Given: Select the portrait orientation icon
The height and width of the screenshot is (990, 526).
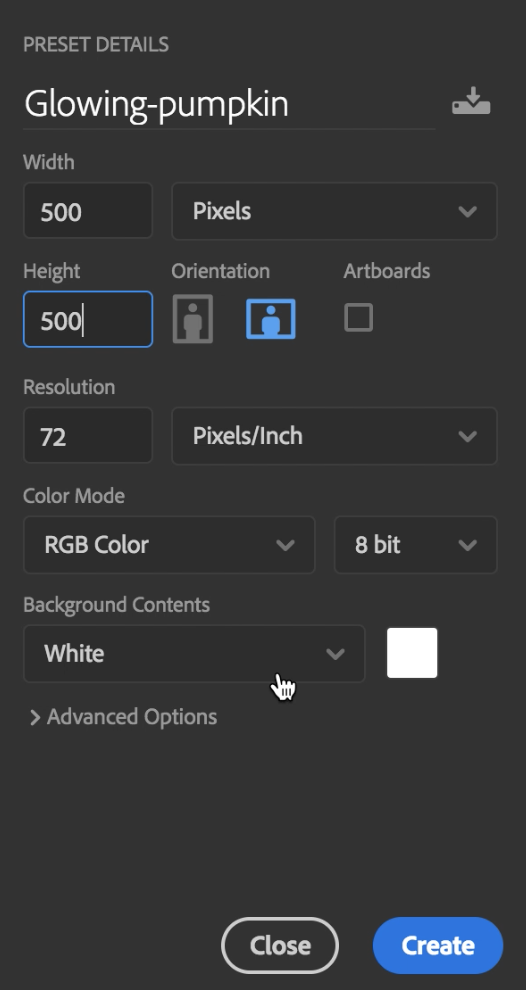Looking at the screenshot, I should (x=193, y=319).
